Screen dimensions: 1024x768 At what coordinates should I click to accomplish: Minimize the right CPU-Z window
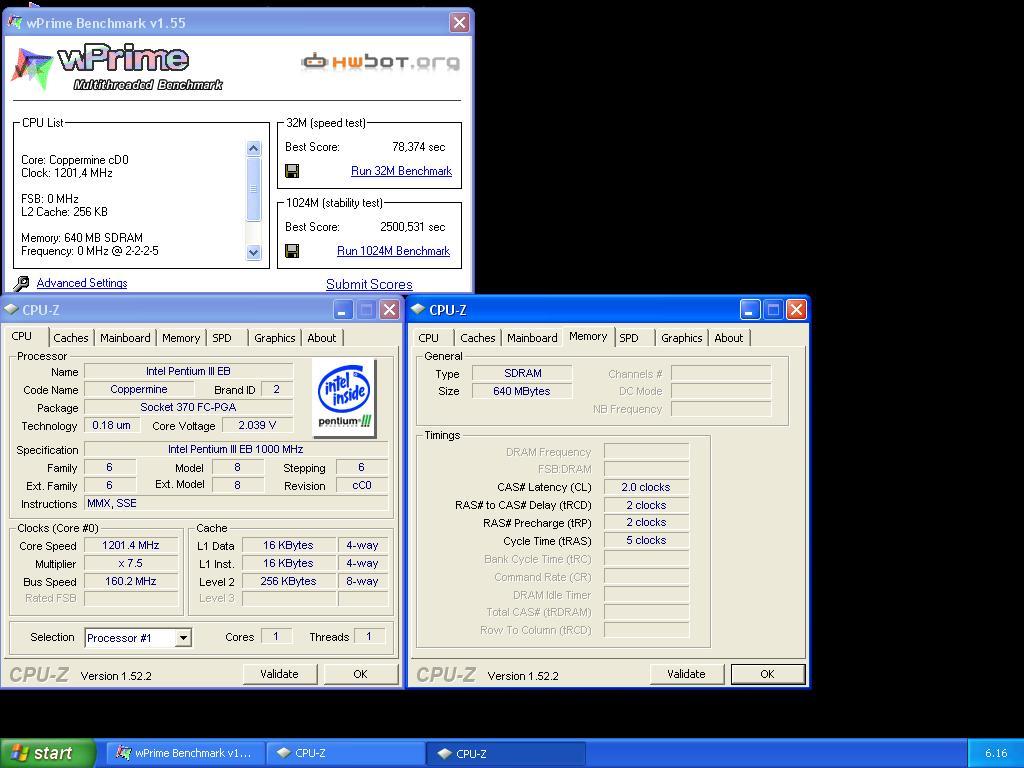point(750,310)
